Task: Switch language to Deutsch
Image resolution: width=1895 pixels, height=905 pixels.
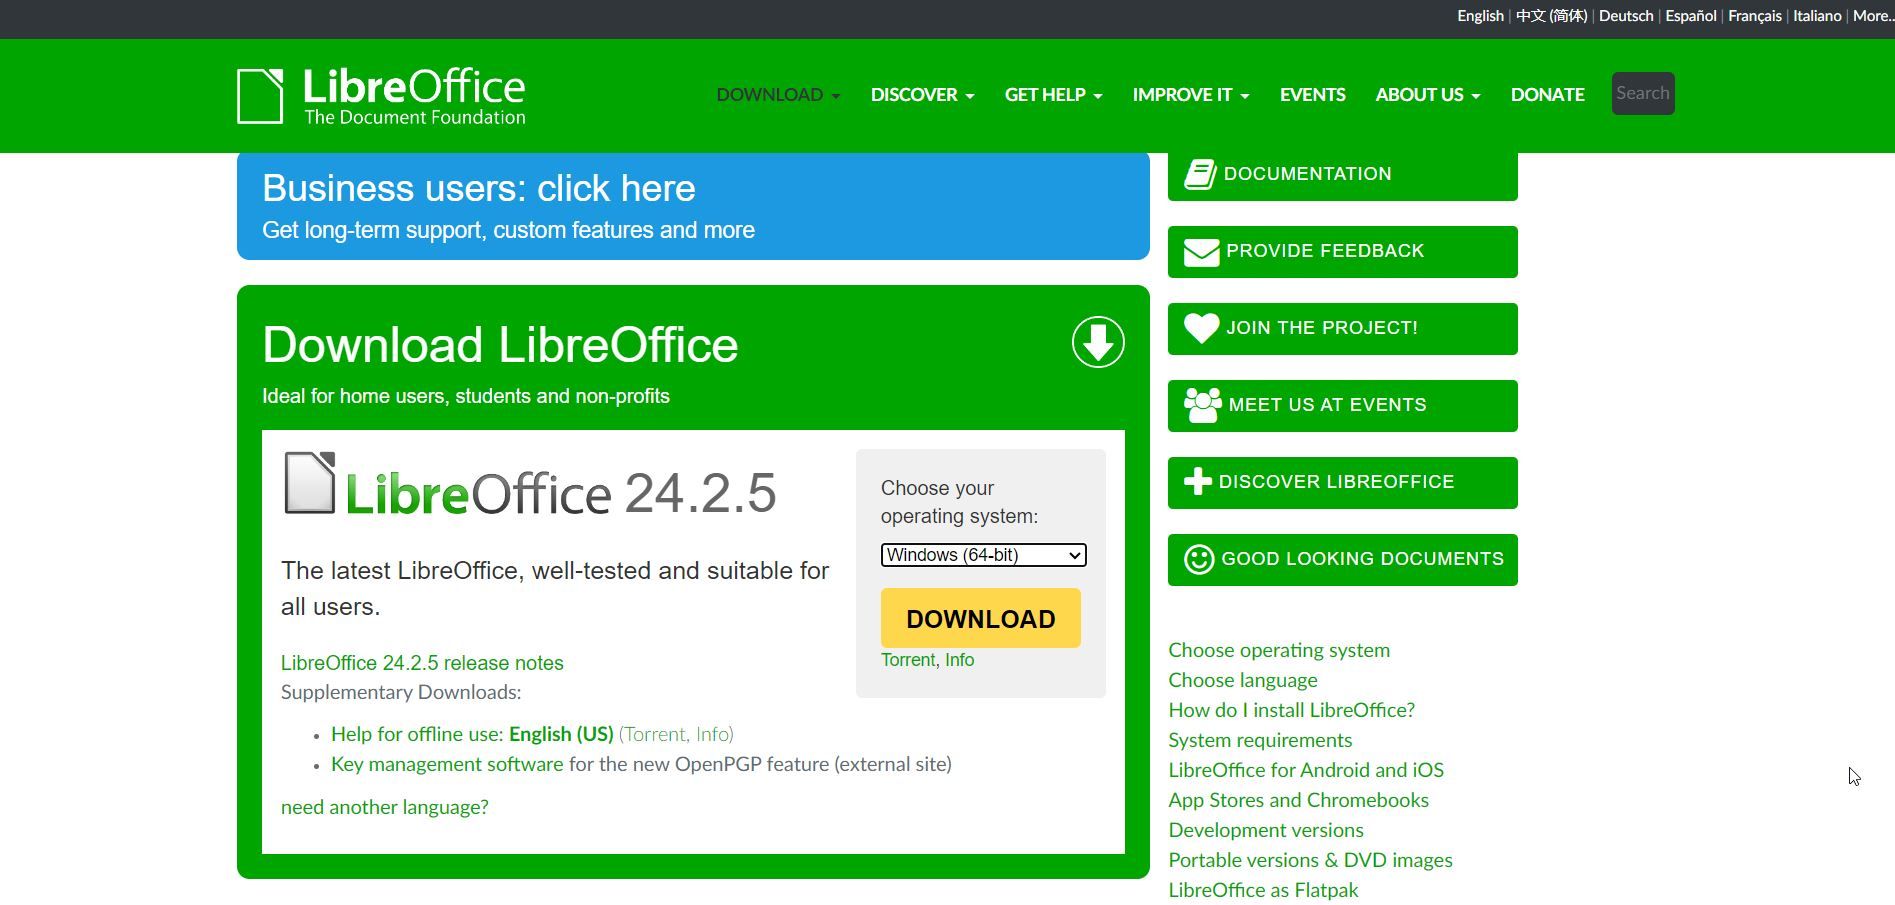Action: coord(1626,16)
